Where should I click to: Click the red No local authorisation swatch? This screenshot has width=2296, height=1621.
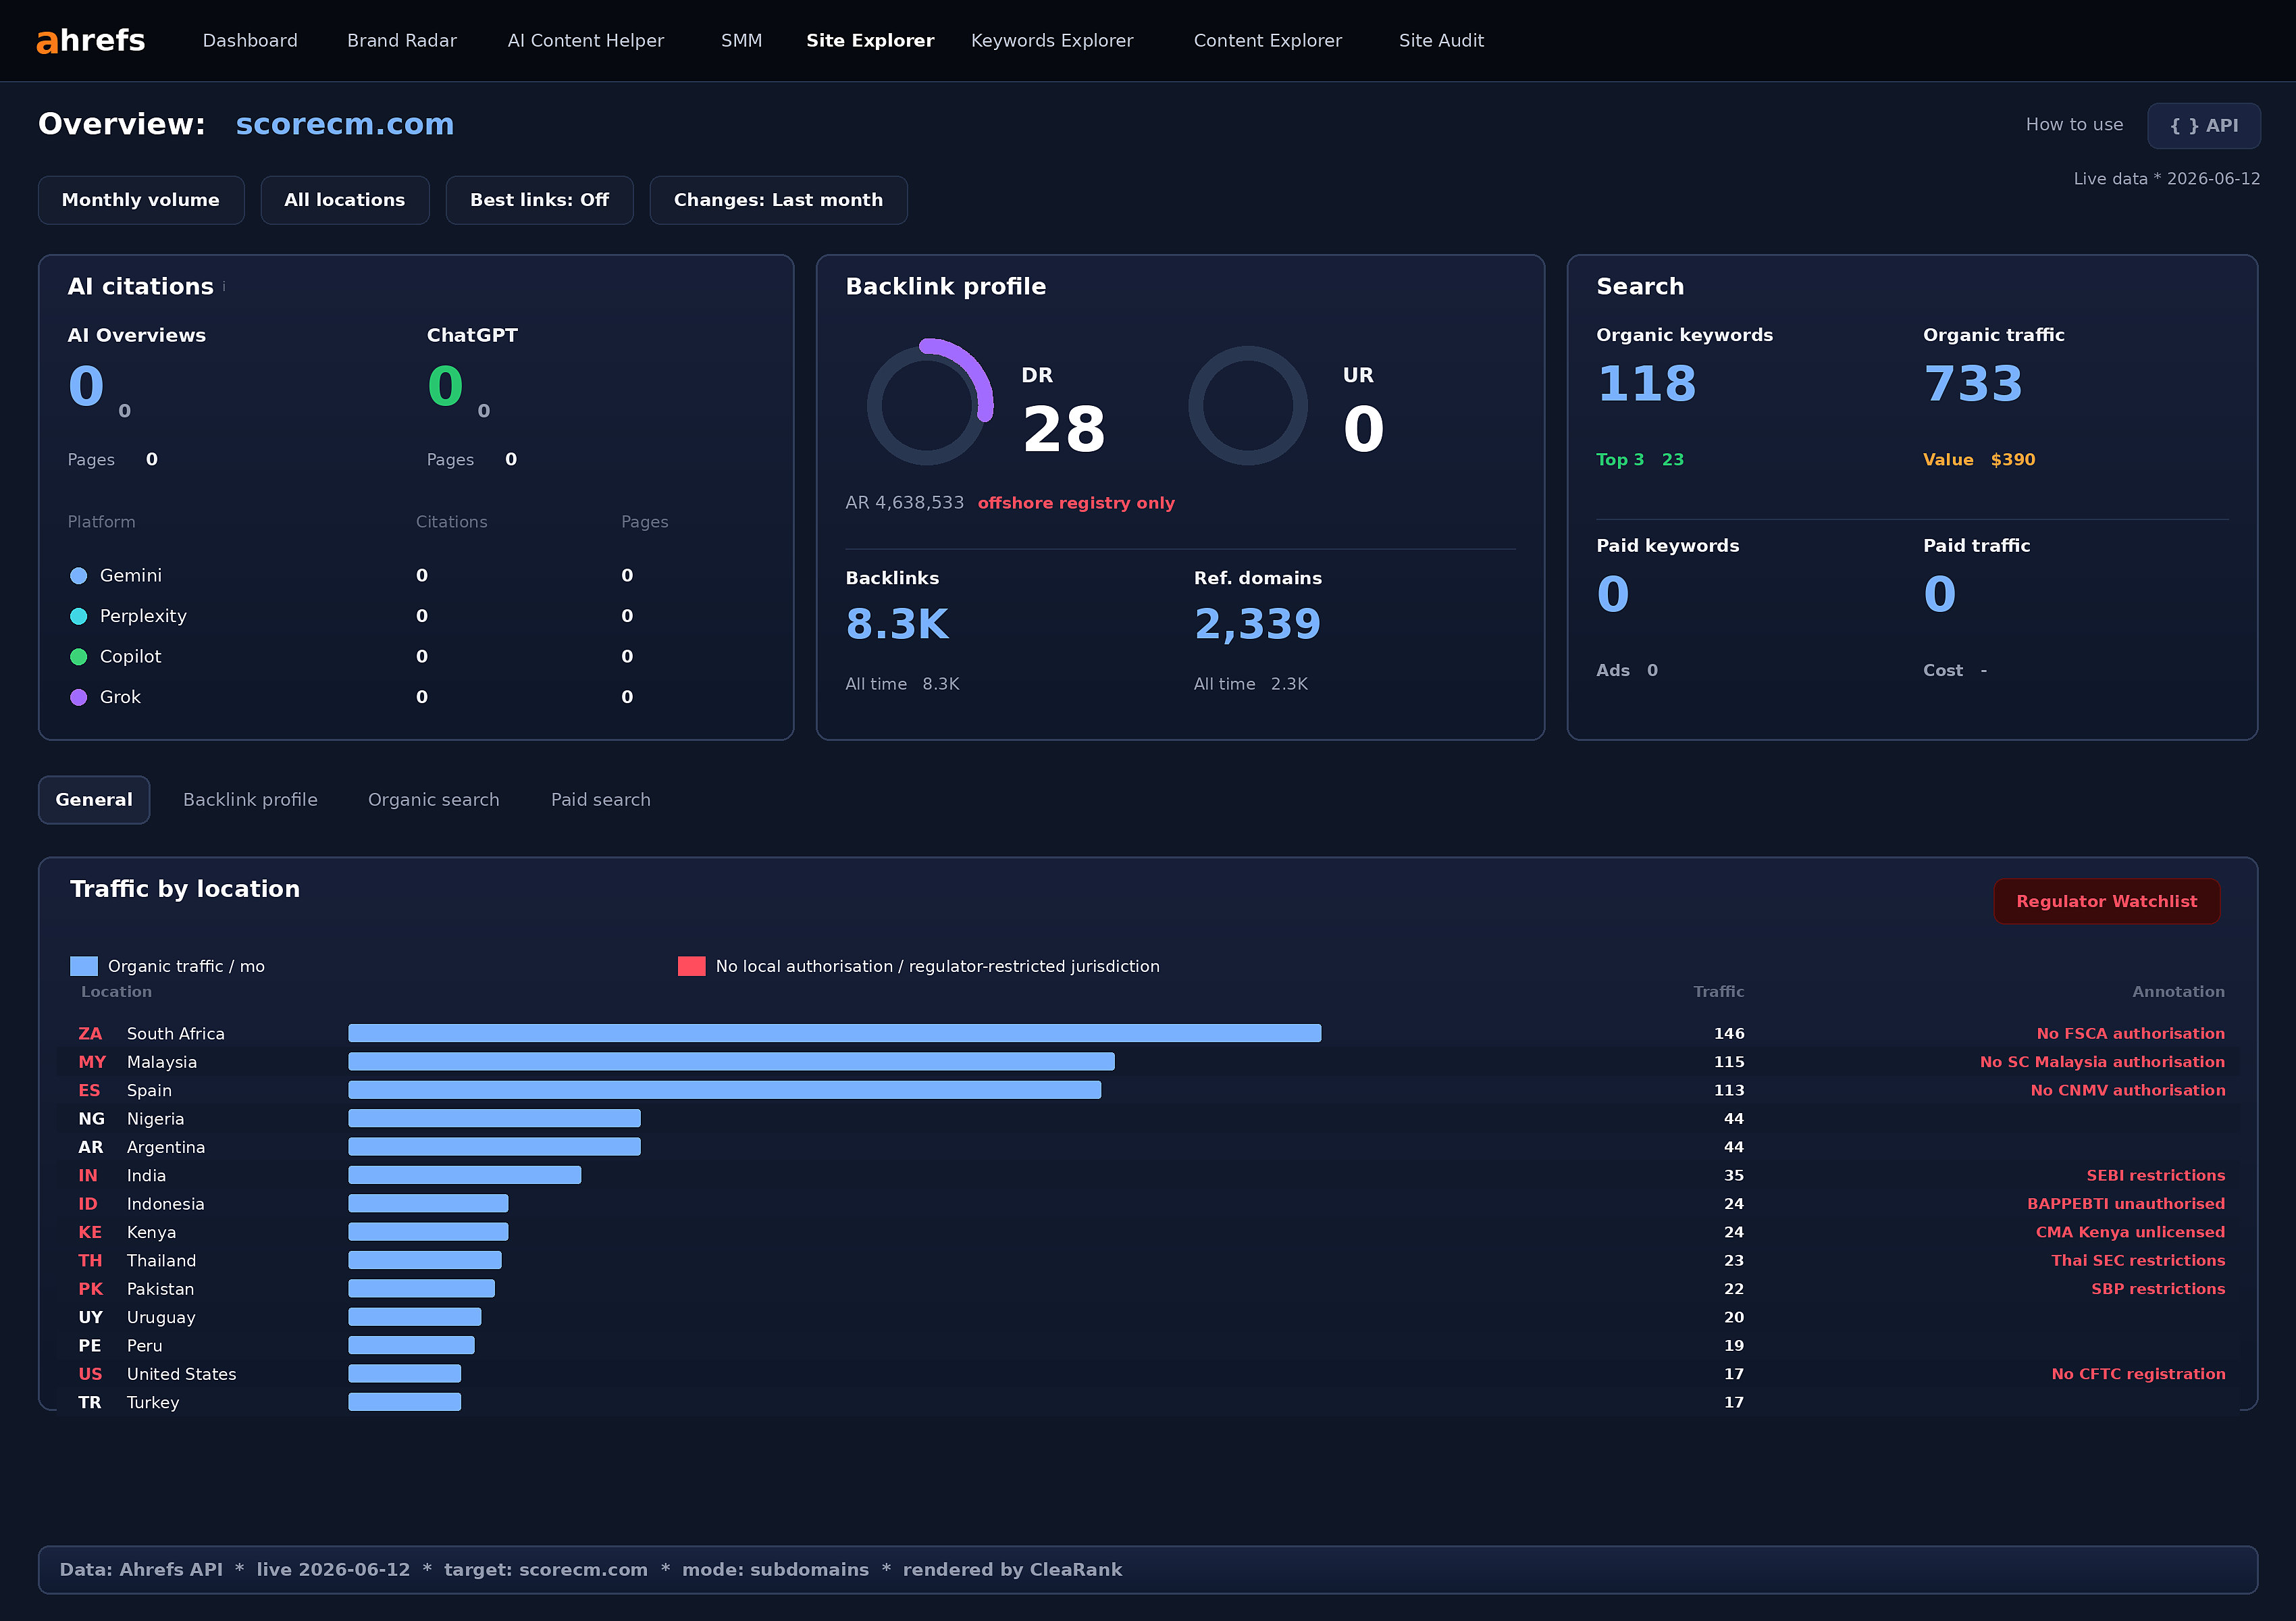(x=692, y=967)
